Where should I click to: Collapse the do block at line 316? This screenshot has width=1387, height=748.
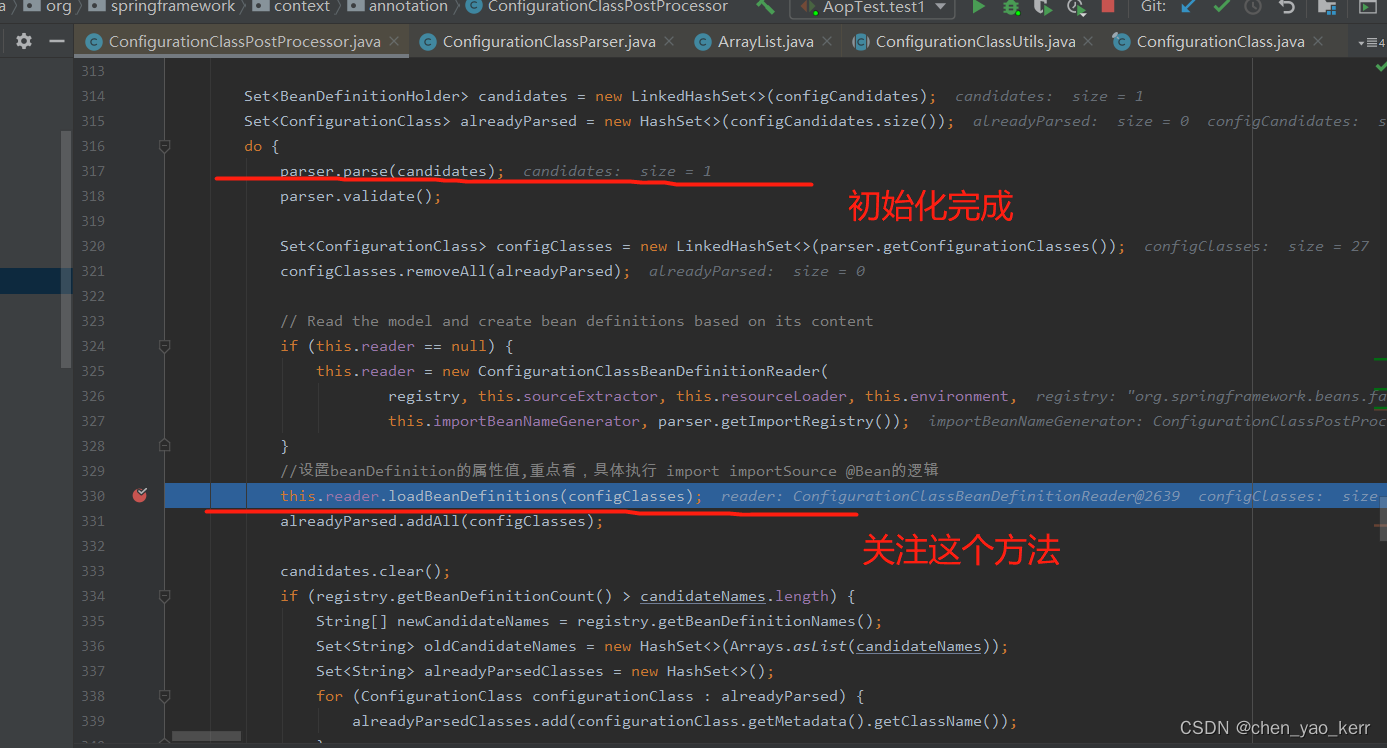(164, 146)
